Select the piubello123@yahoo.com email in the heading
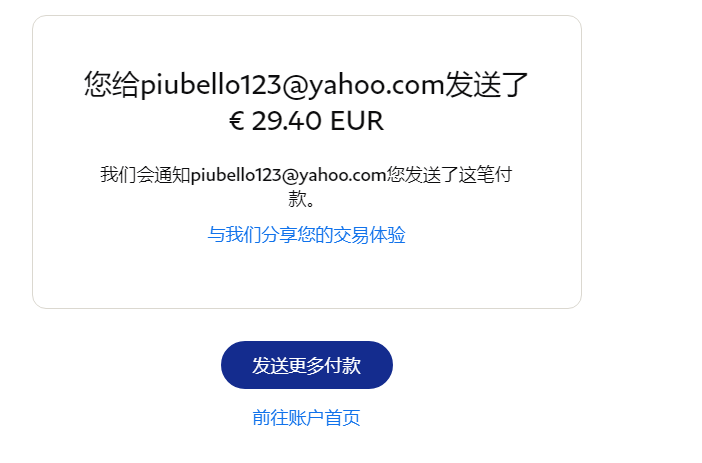This screenshot has width=702, height=463. pyautogui.click(x=292, y=84)
